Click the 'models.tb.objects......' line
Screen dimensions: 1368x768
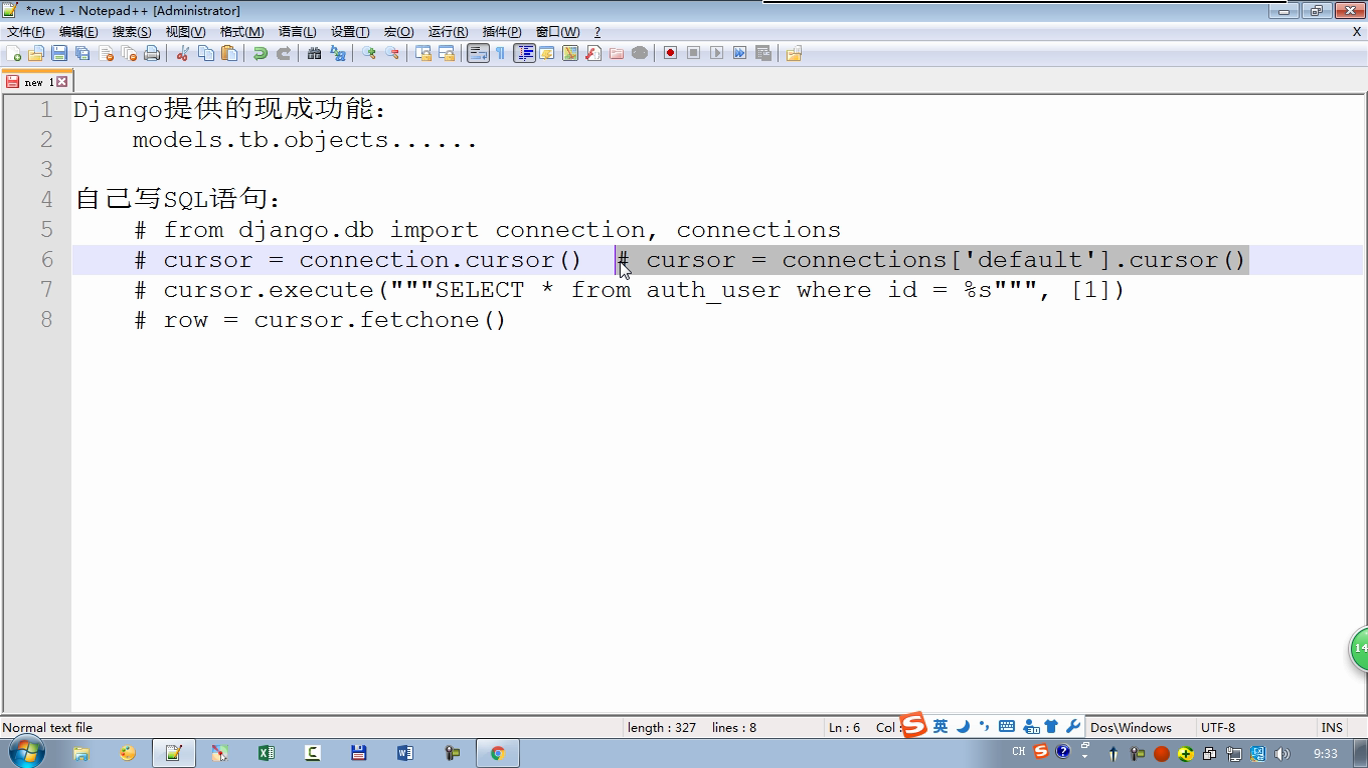(305, 140)
